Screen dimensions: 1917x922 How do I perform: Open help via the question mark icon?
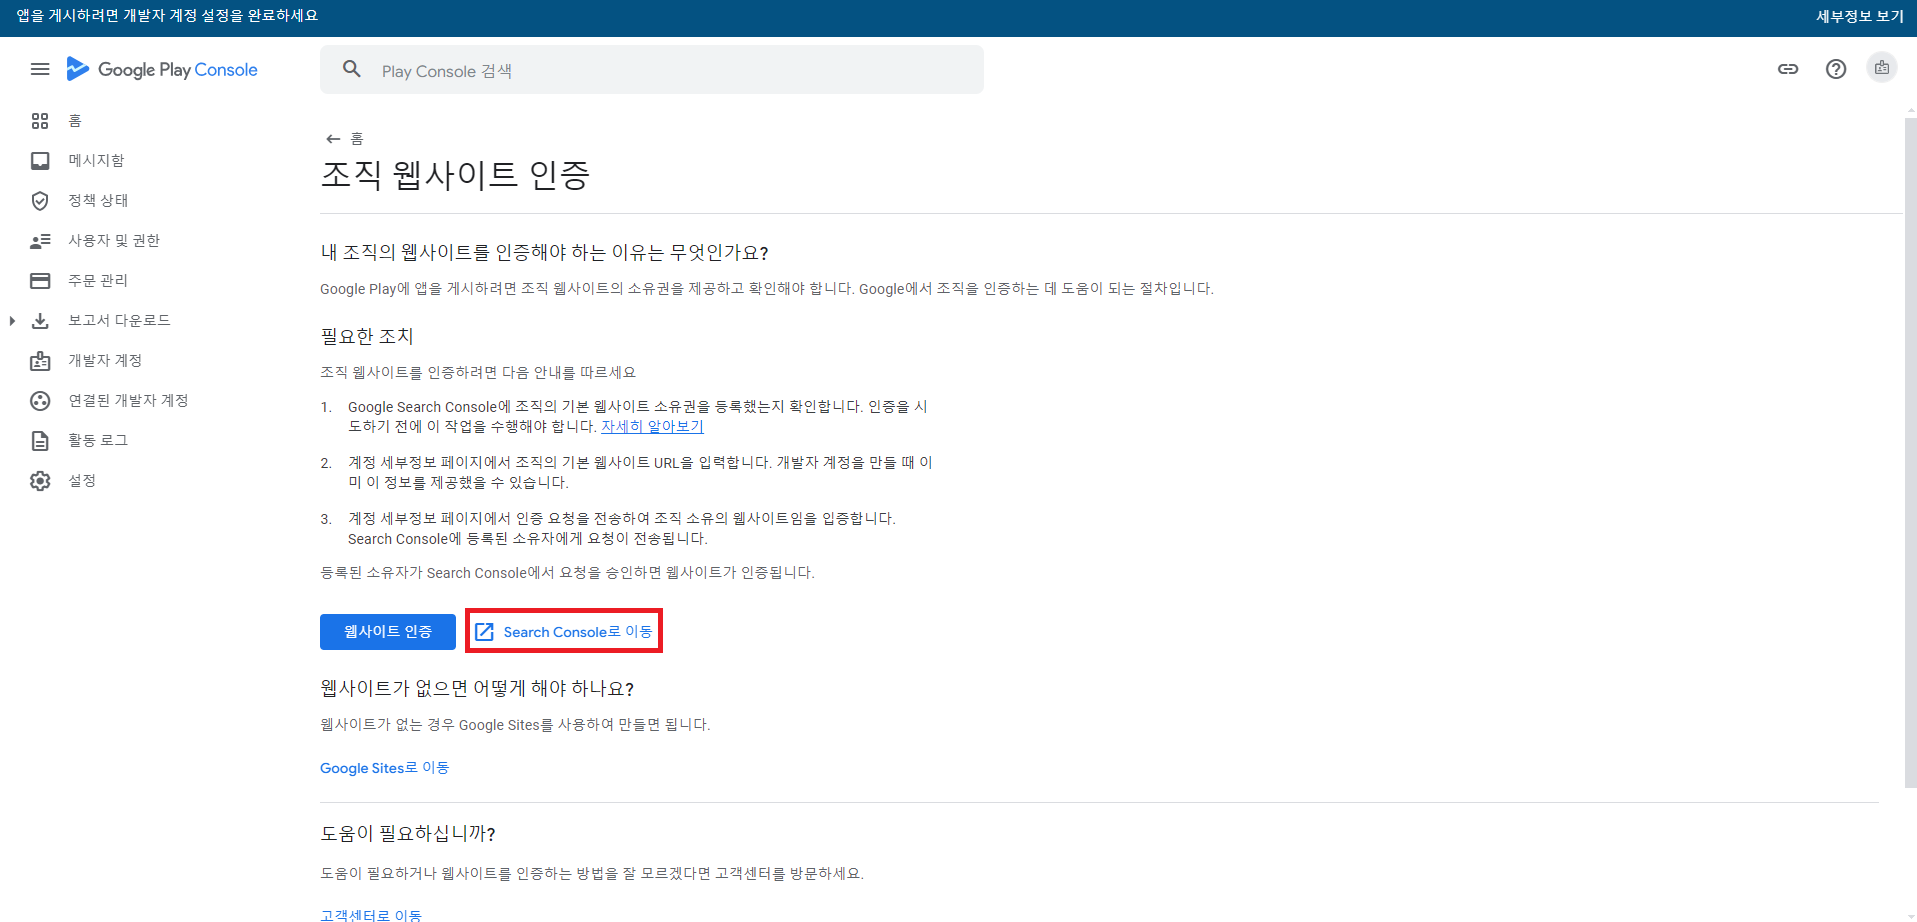click(x=1836, y=69)
